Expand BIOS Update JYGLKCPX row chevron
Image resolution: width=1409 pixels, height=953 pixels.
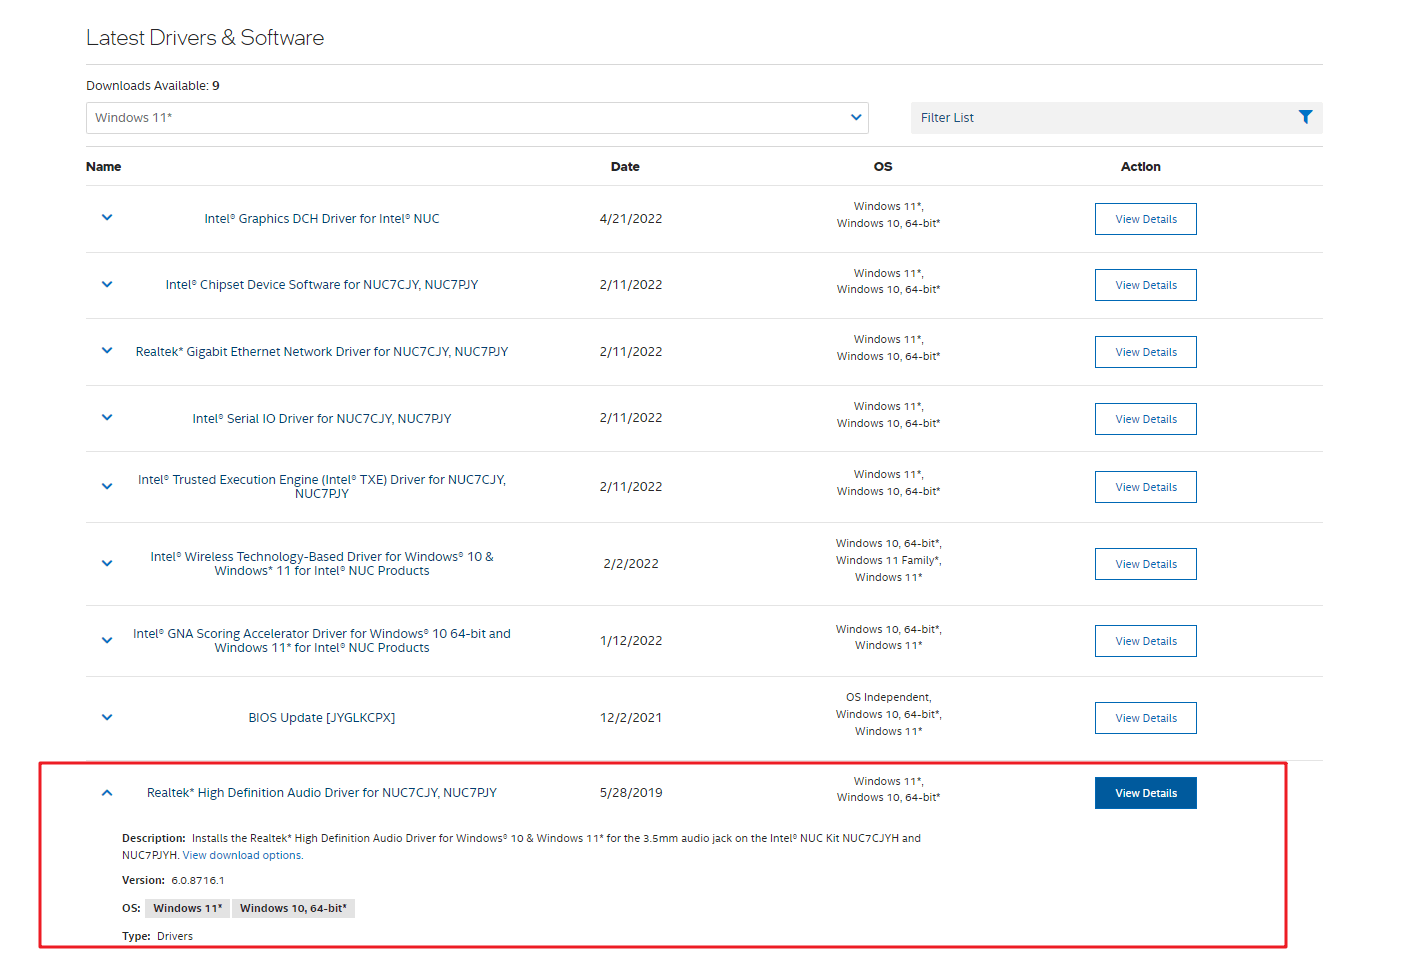tap(107, 717)
